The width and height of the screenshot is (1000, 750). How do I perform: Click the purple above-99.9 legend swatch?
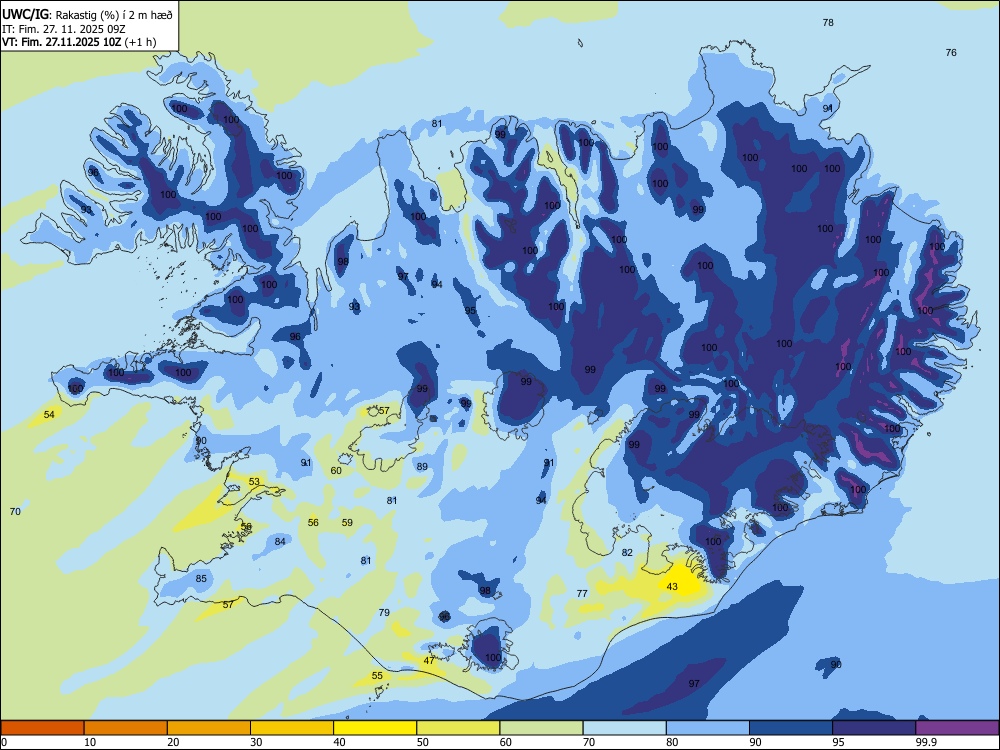(x=957, y=728)
